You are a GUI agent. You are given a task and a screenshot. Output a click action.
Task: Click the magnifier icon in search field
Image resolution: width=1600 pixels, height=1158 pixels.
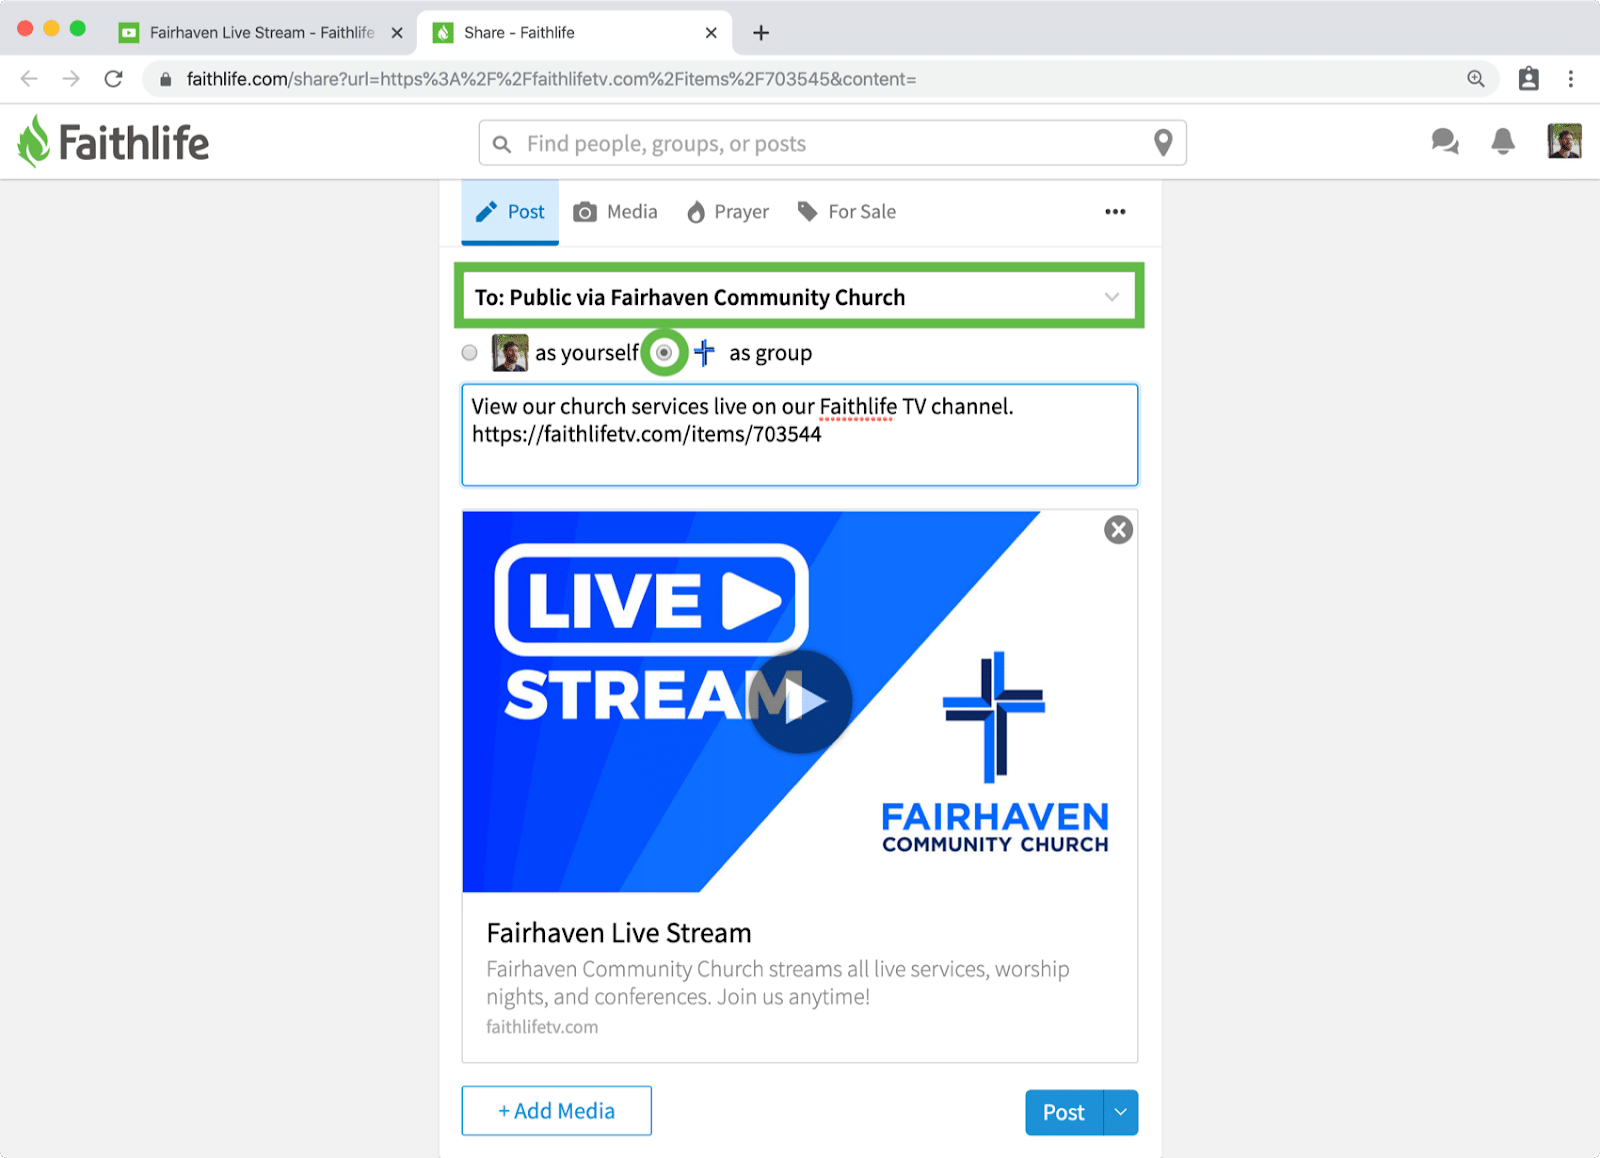502,144
